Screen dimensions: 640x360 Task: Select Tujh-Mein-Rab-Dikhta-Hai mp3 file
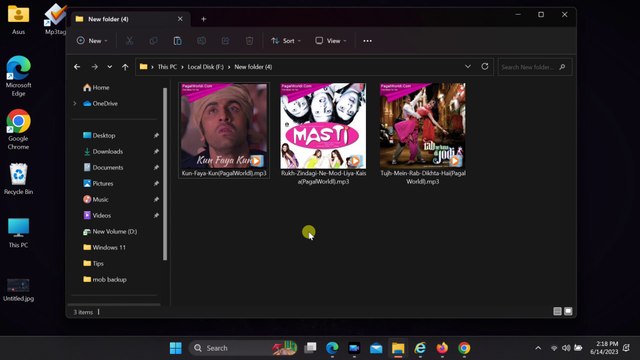point(422,134)
